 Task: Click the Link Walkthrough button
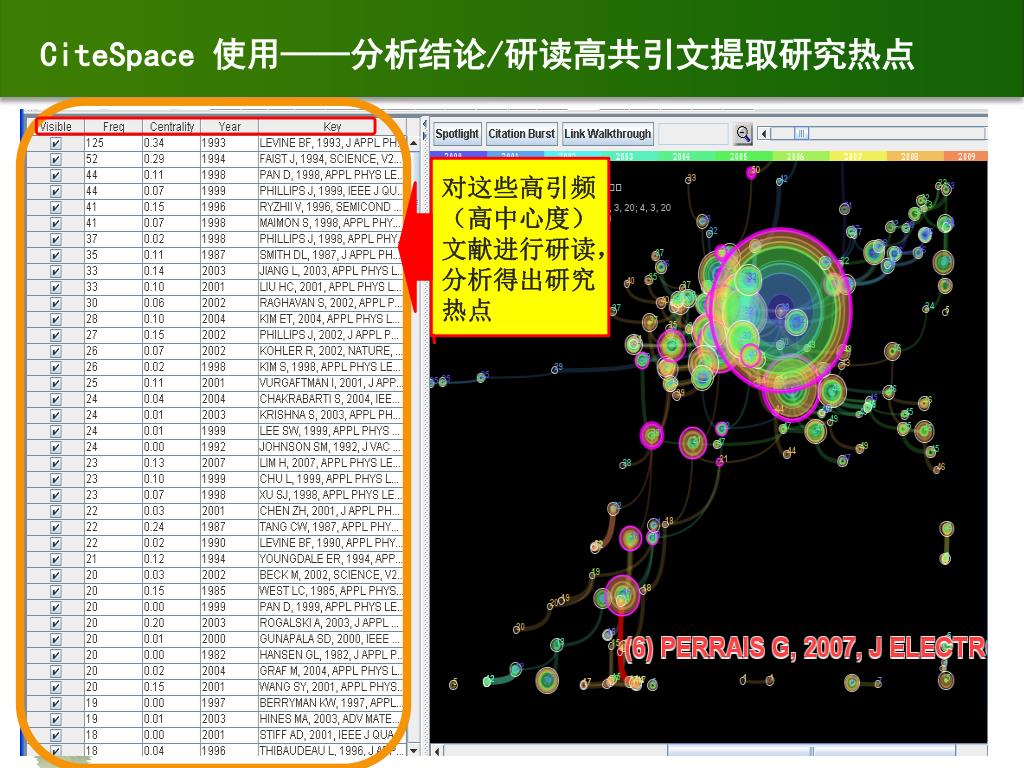coord(607,134)
